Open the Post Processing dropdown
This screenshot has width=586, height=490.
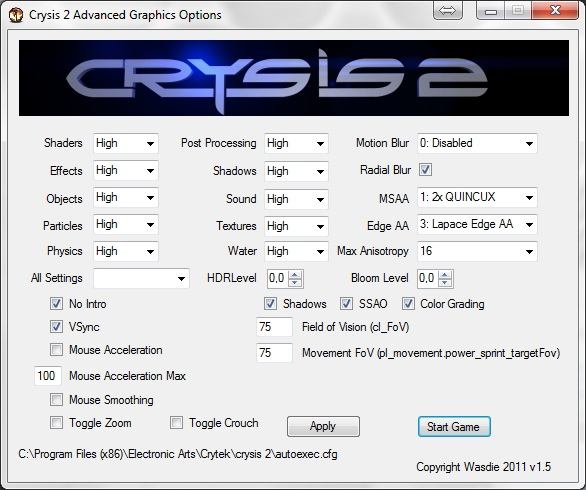pyautogui.click(x=296, y=143)
